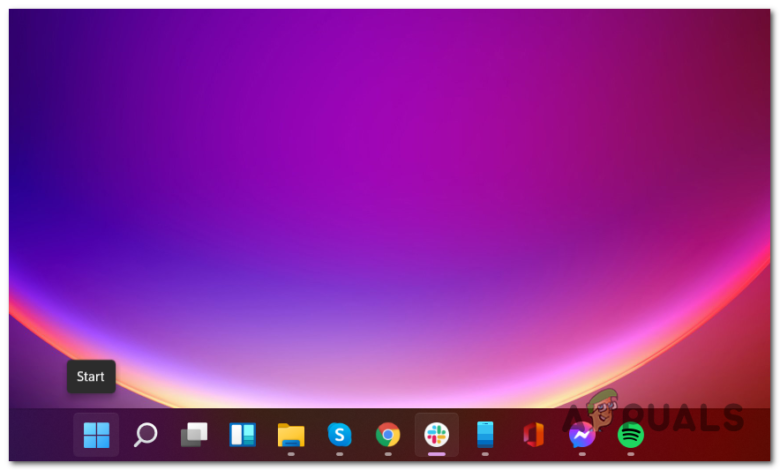Switch to Google Chrome

[388, 435]
